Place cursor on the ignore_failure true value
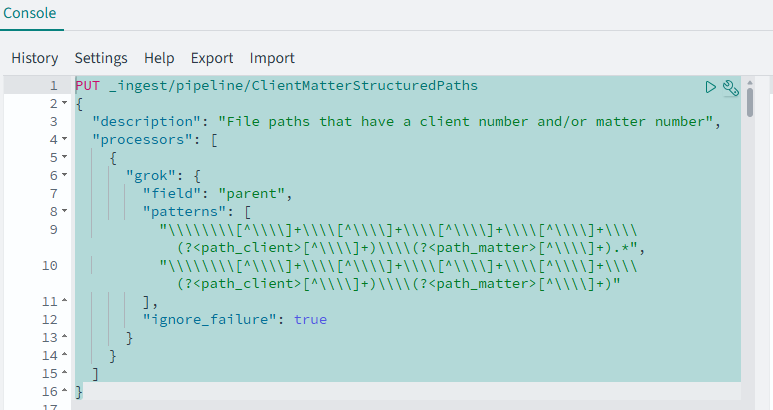 (310, 319)
